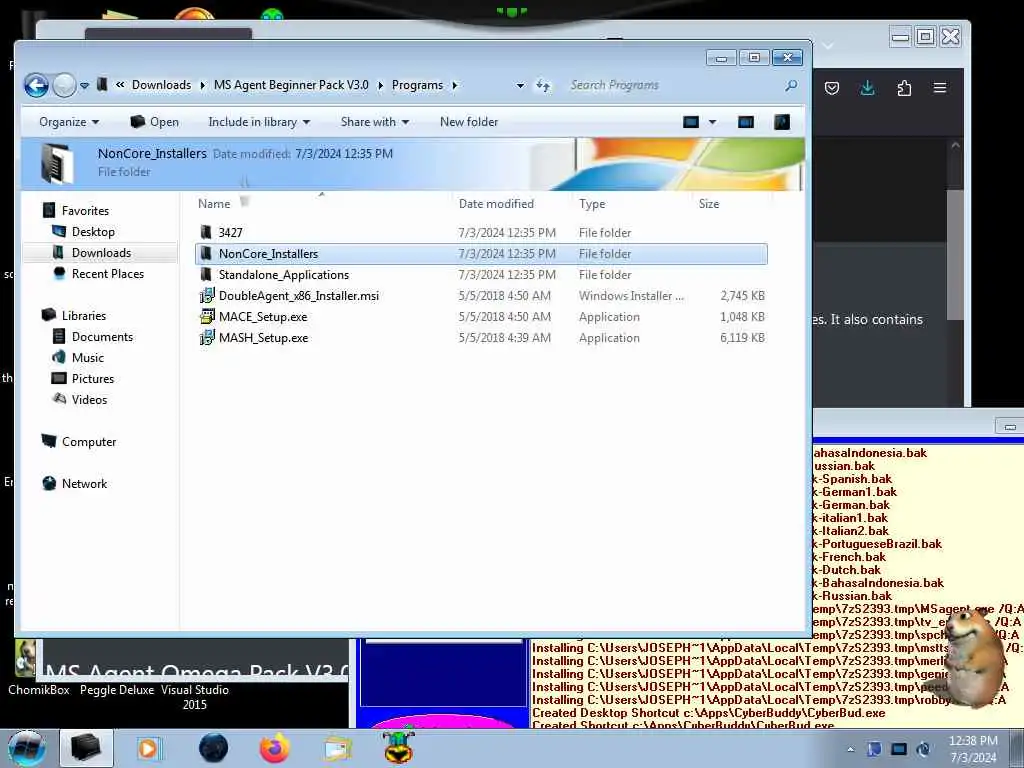Open the view options dropdown arrow
1024x768 pixels.
pos(712,122)
